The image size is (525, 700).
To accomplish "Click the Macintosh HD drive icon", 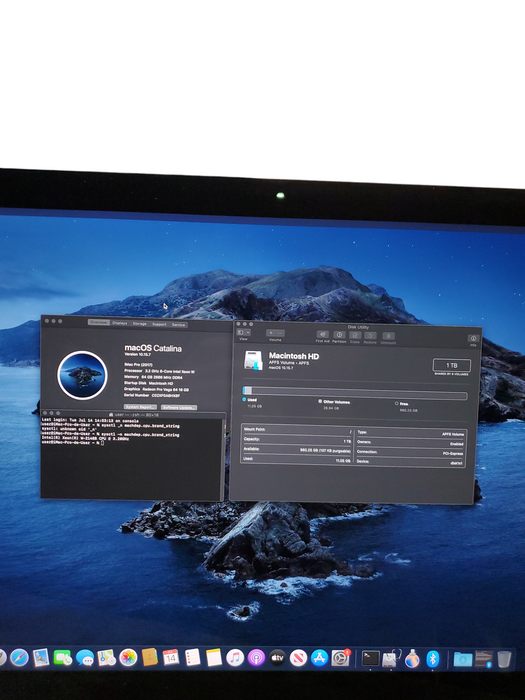I will 253,360.
